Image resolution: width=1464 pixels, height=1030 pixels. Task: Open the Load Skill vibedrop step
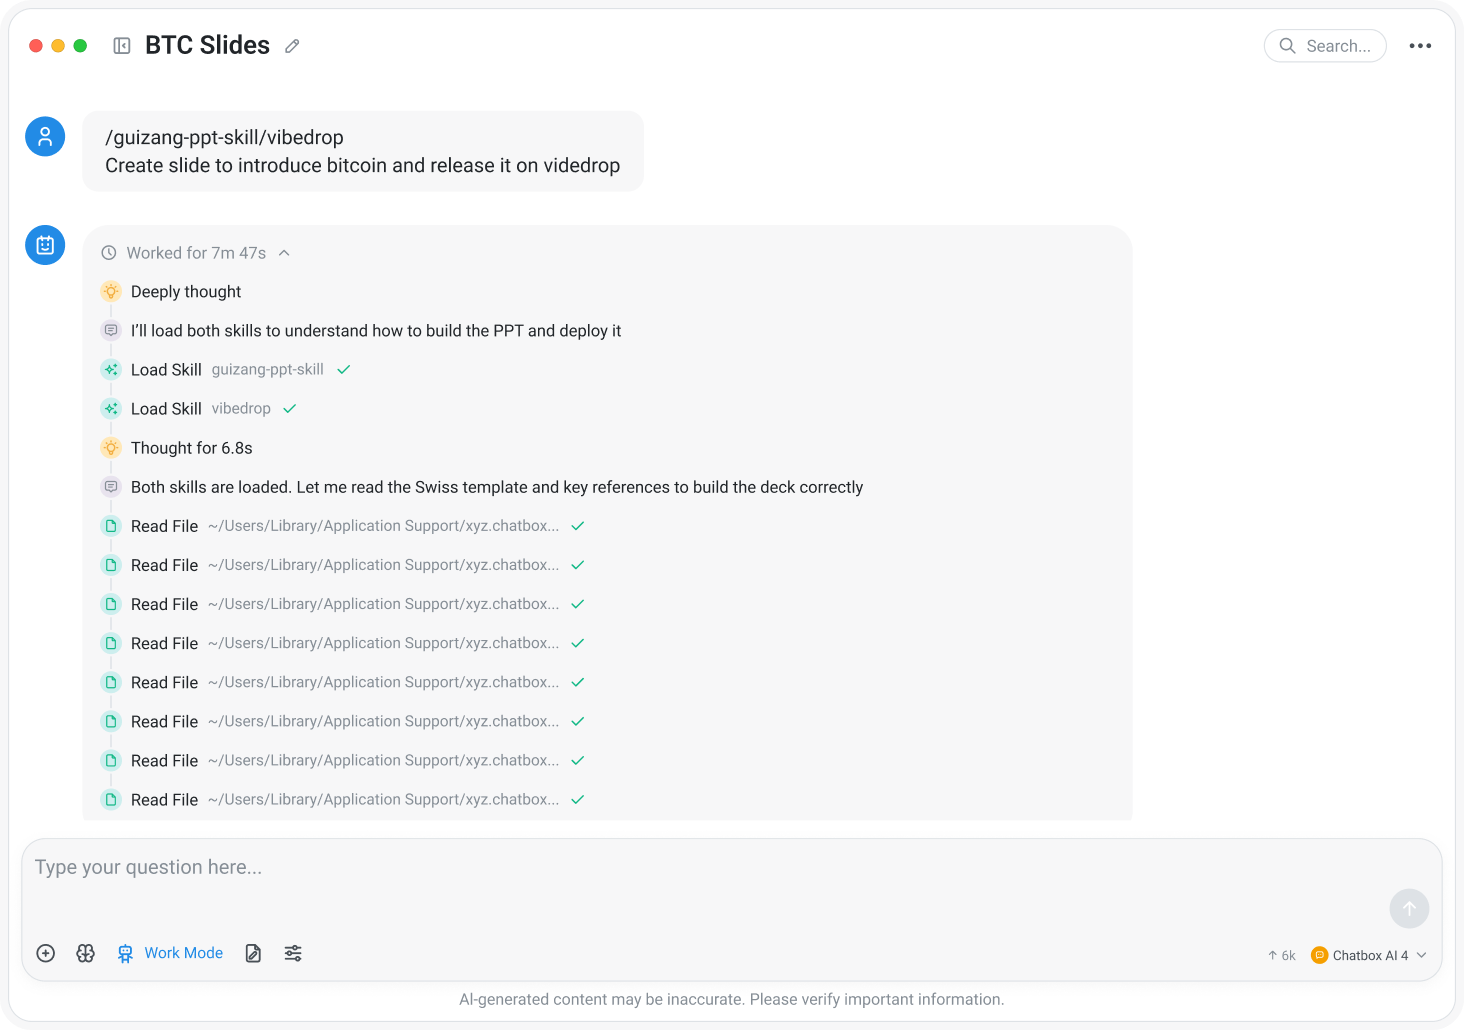199,409
